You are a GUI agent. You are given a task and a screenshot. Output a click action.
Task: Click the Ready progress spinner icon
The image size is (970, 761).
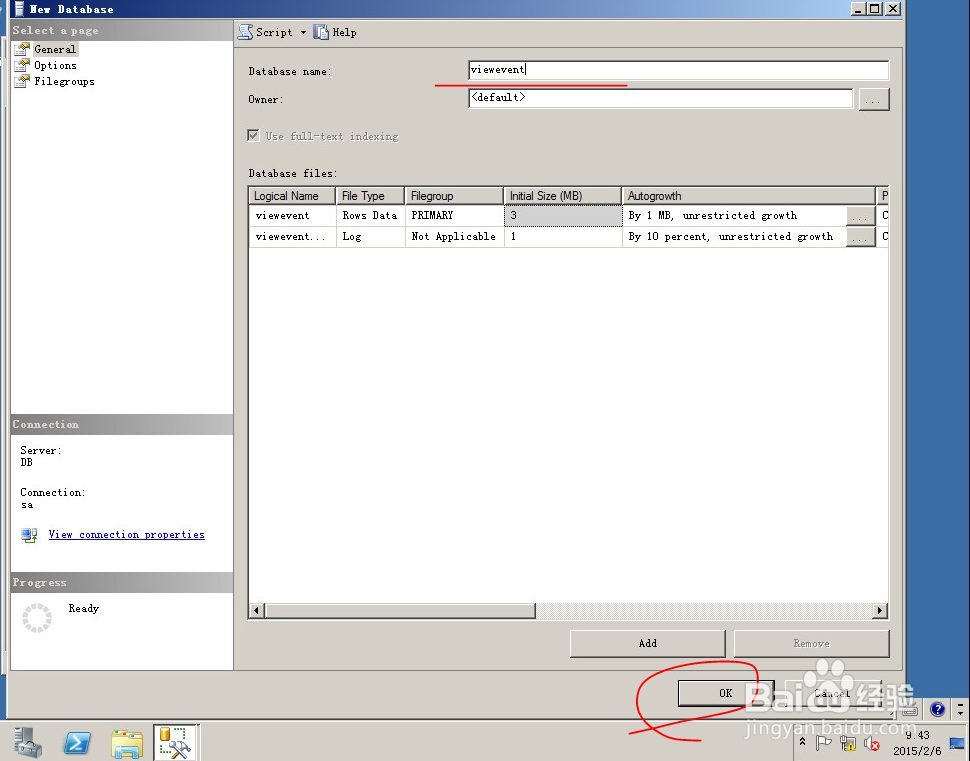pyautogui.click(x=36, y=618)
